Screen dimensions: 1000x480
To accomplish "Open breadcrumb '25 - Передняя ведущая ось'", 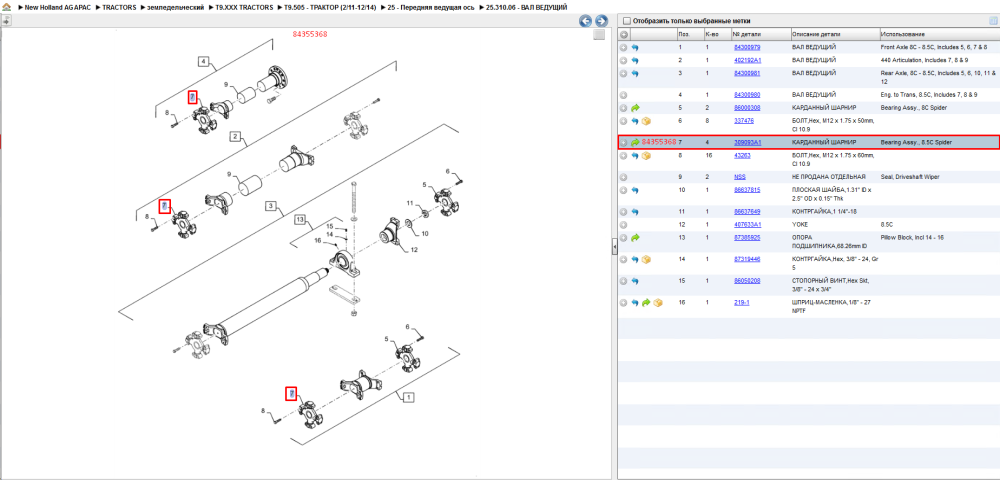I will click(x=430, y=7).
